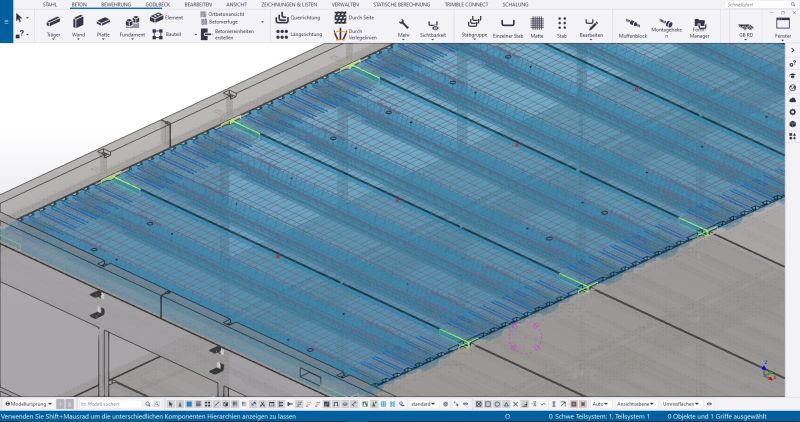Image resolution: width=800 pixels, height=422 pixels.
Task: Click the Wand wall tool
Action: (x=79, y=24)
